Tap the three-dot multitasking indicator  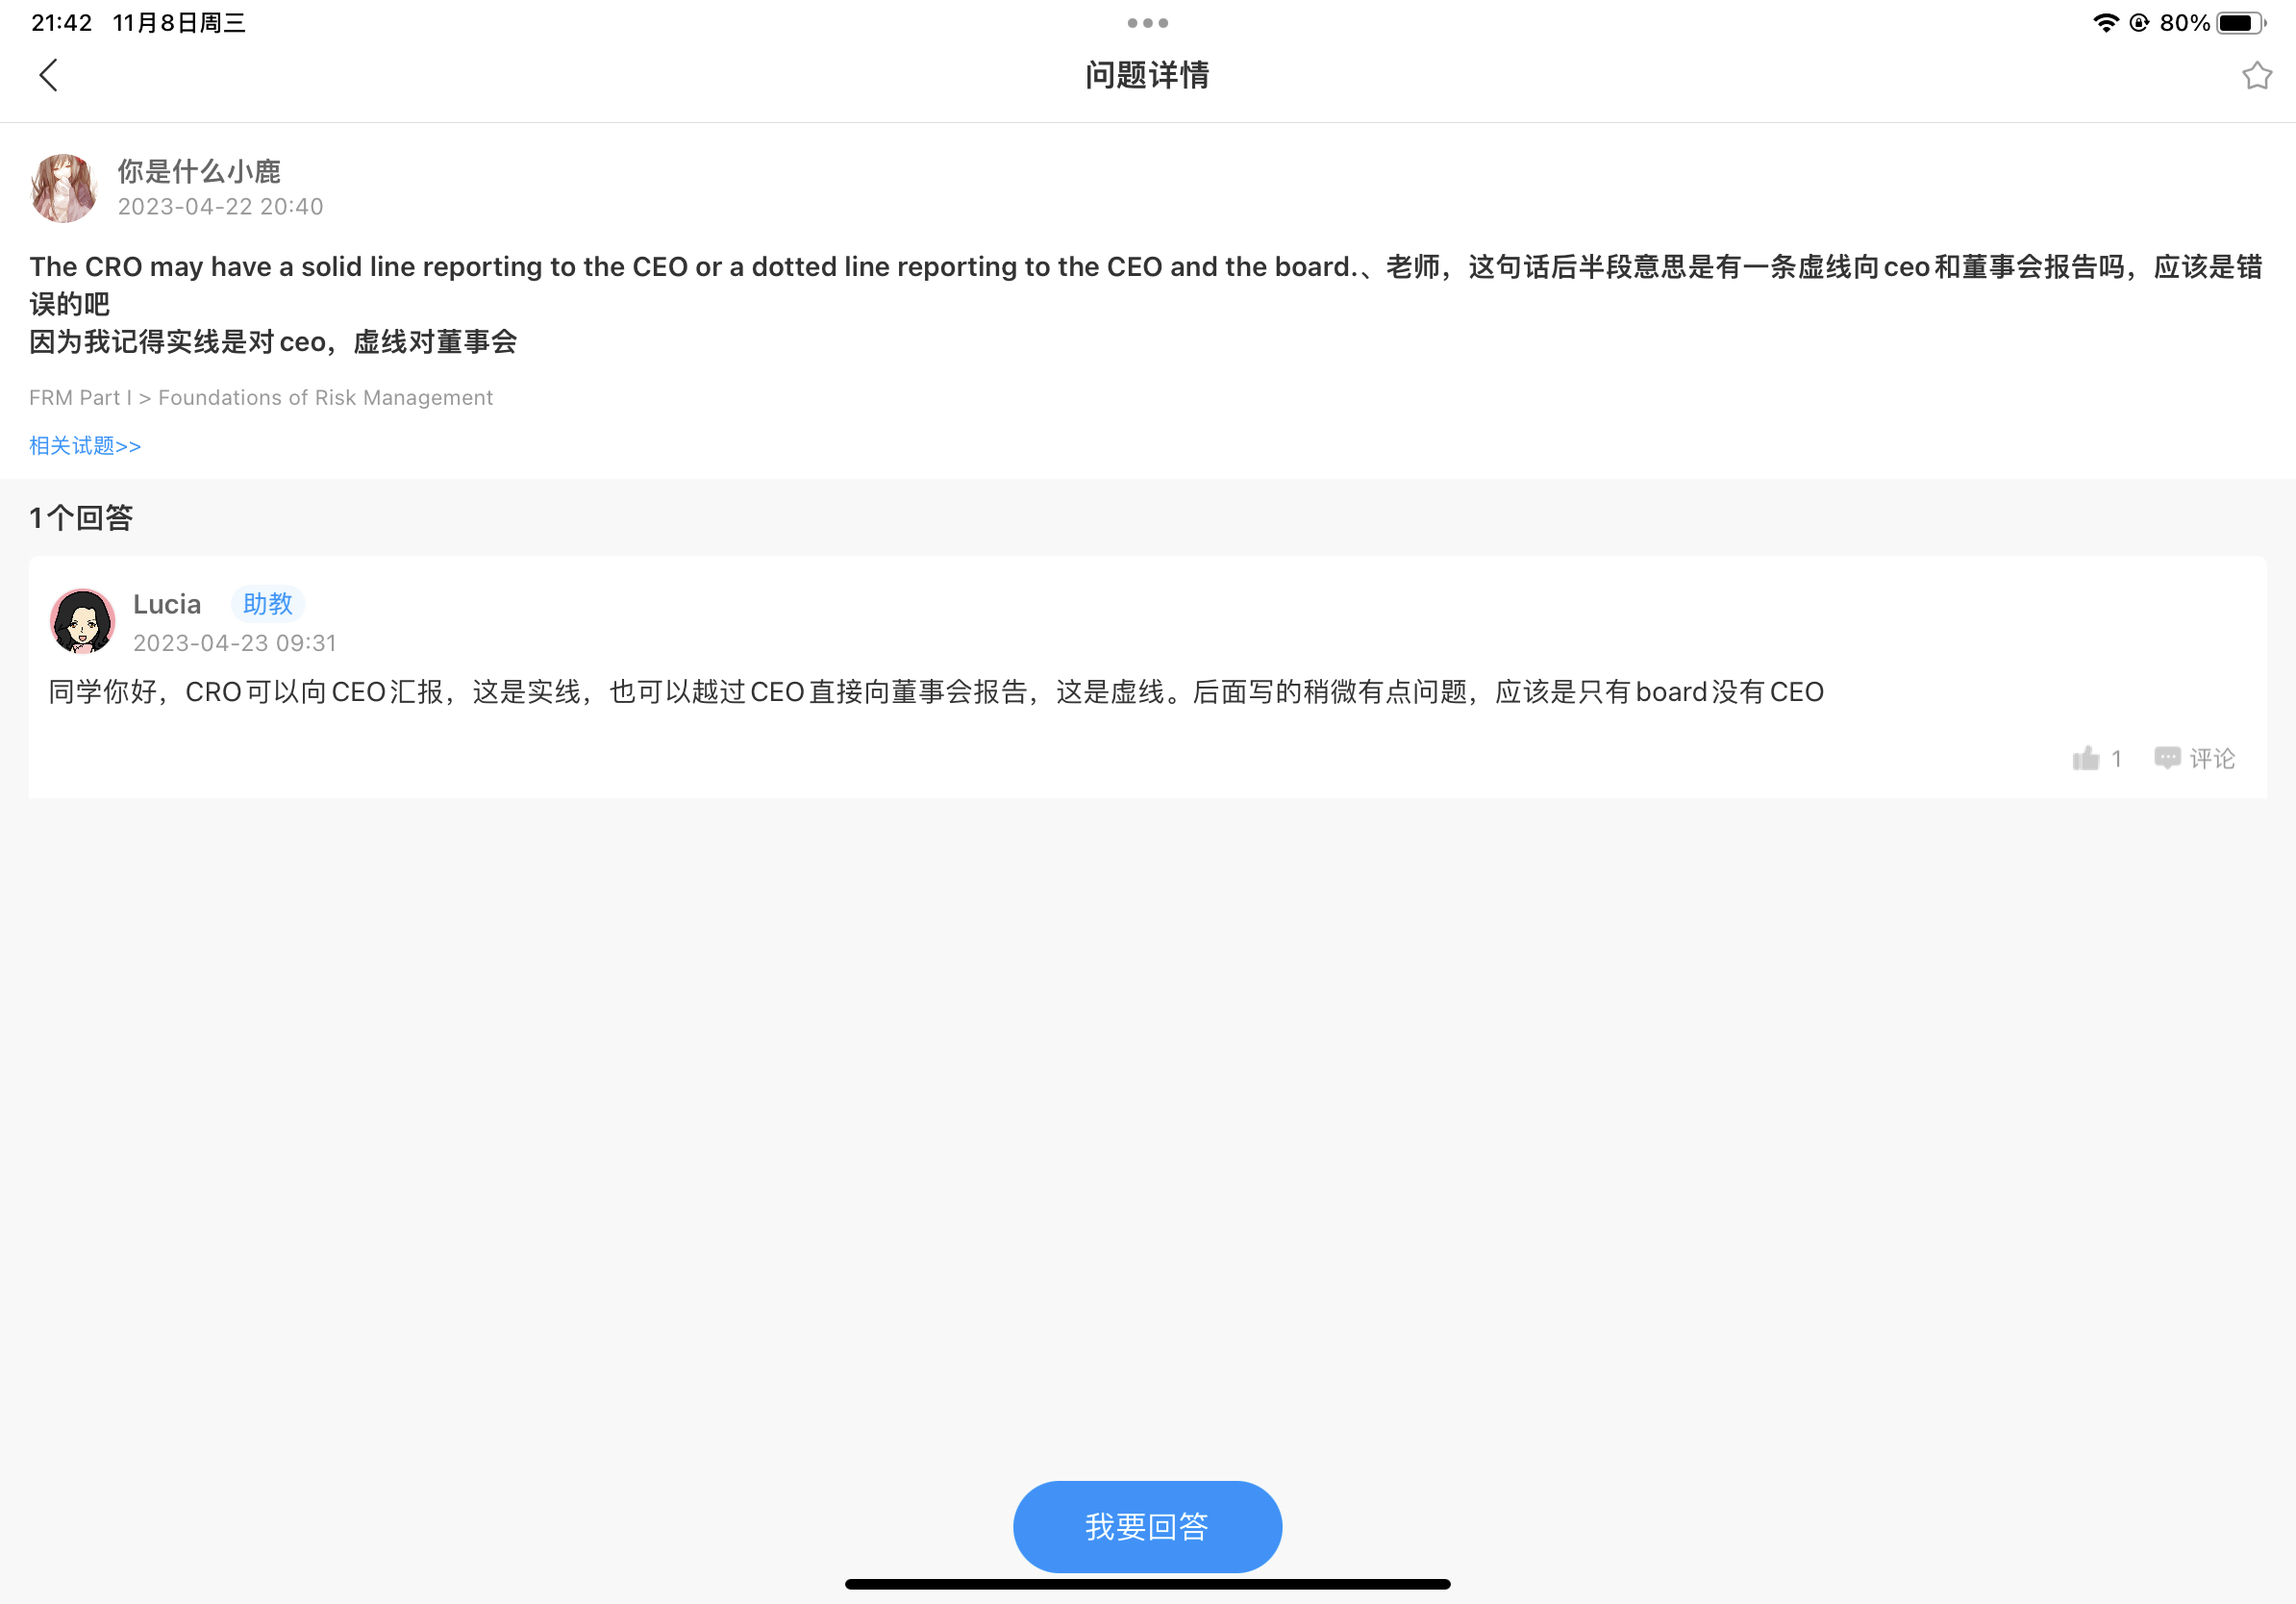[x=1147, y=23]
